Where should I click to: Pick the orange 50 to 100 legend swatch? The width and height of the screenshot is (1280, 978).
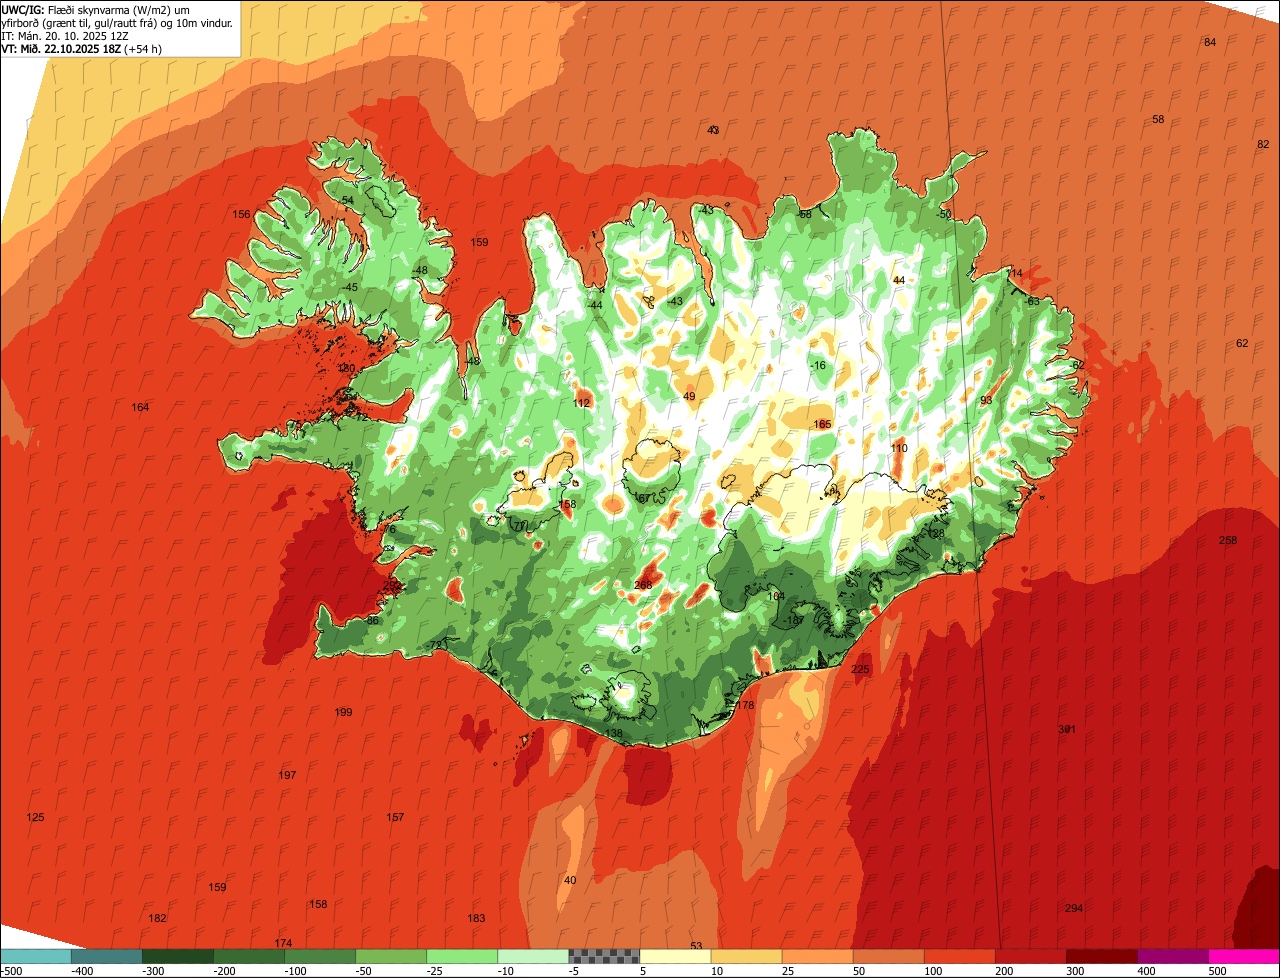[x=888, y=956]
